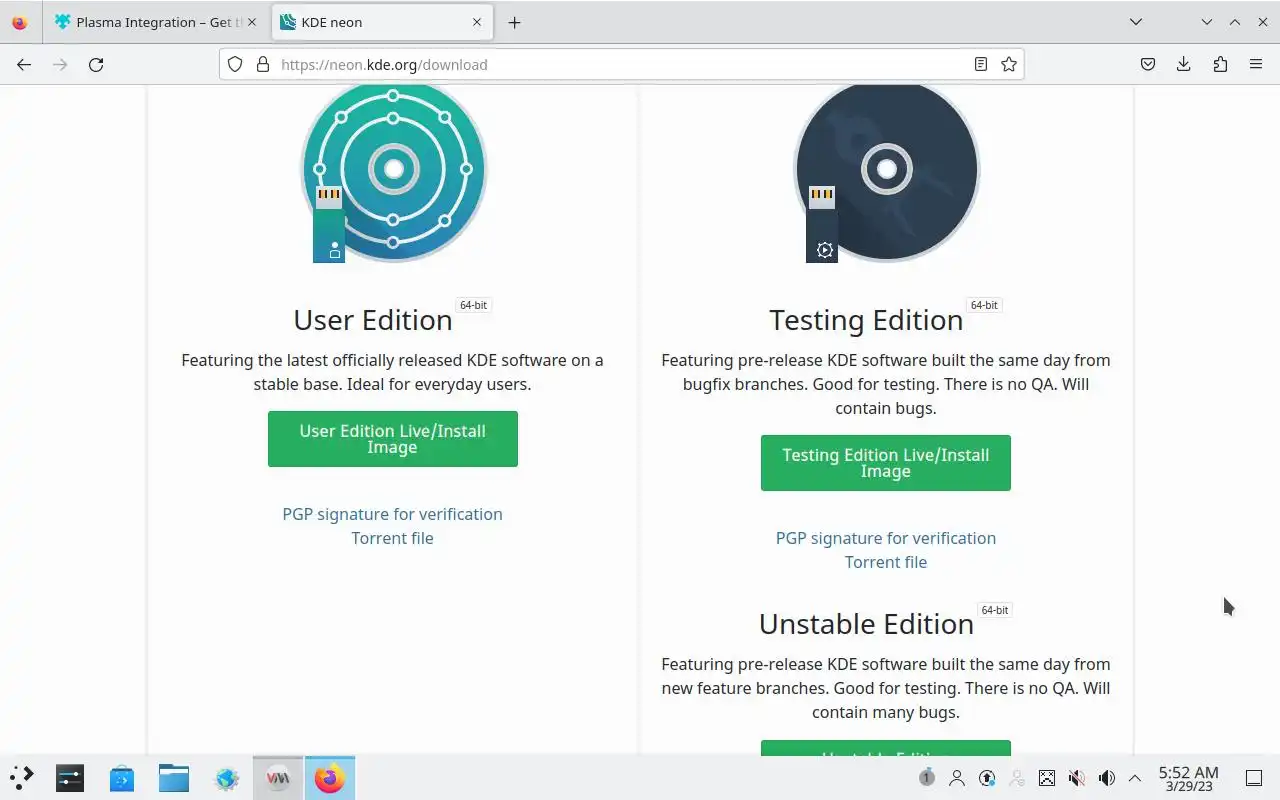Image resolution: width=1280 pixels, height=800 pixels.
Task: Click the Show Desktop button
Action: pyautogui.click(x=1254, y=778)
